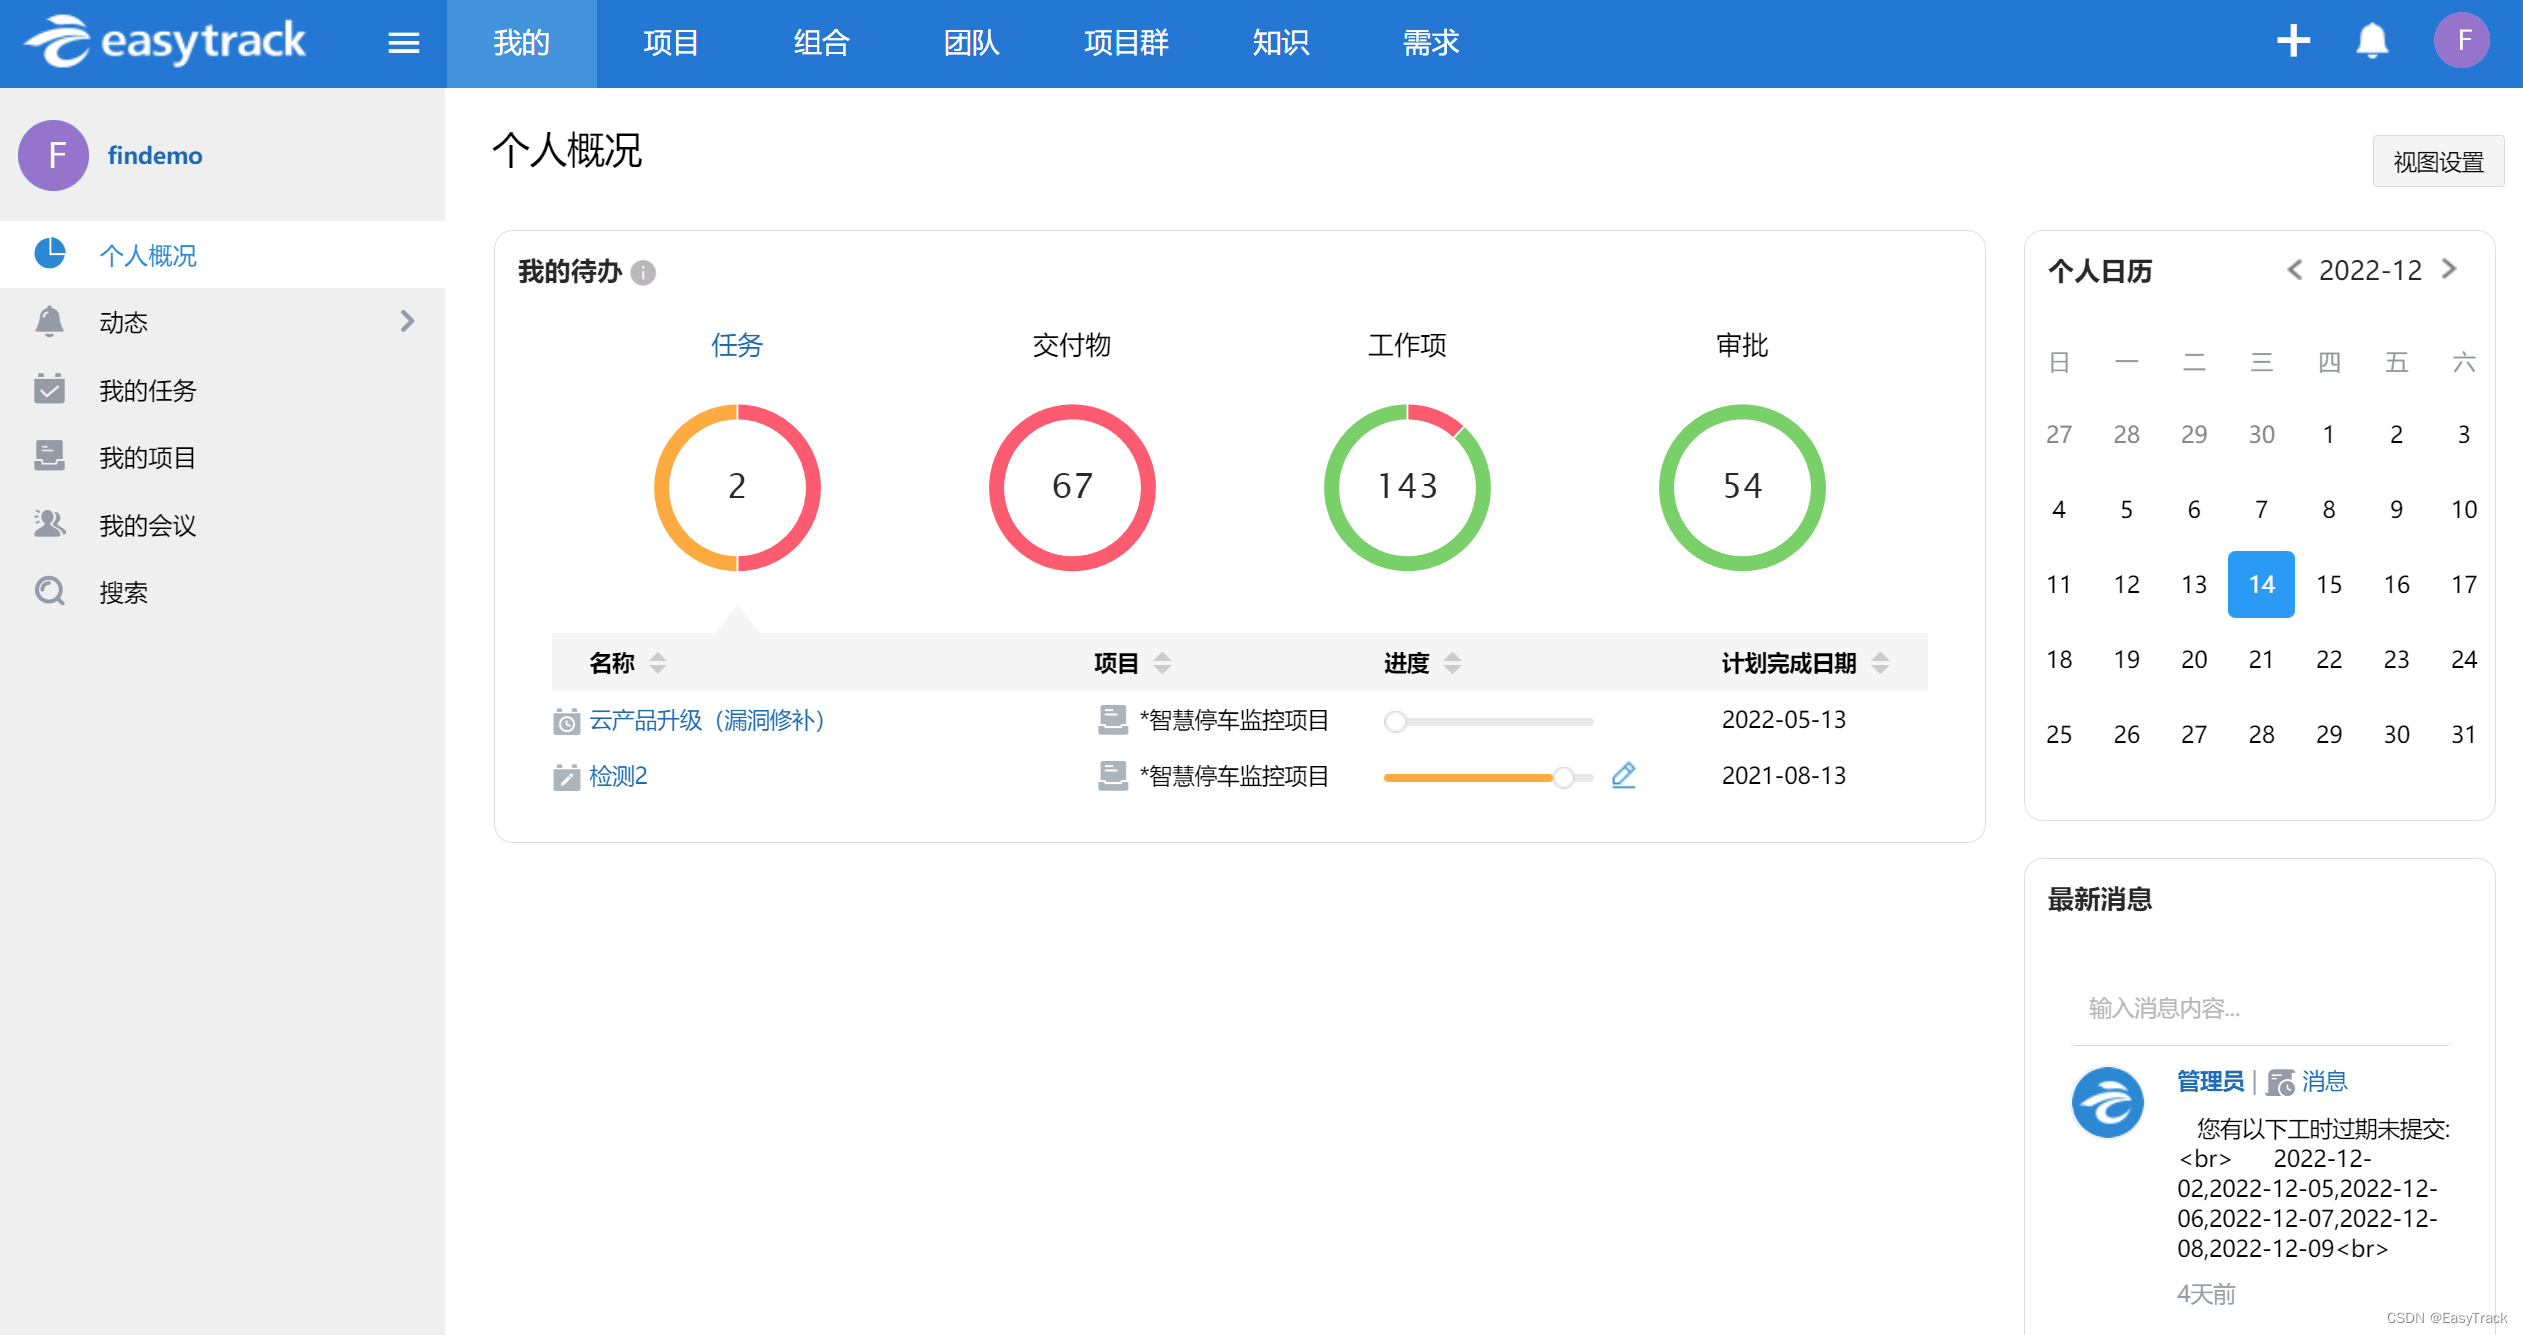
Task: Open the 团队 top navigation tab
Action: point(971,43)
